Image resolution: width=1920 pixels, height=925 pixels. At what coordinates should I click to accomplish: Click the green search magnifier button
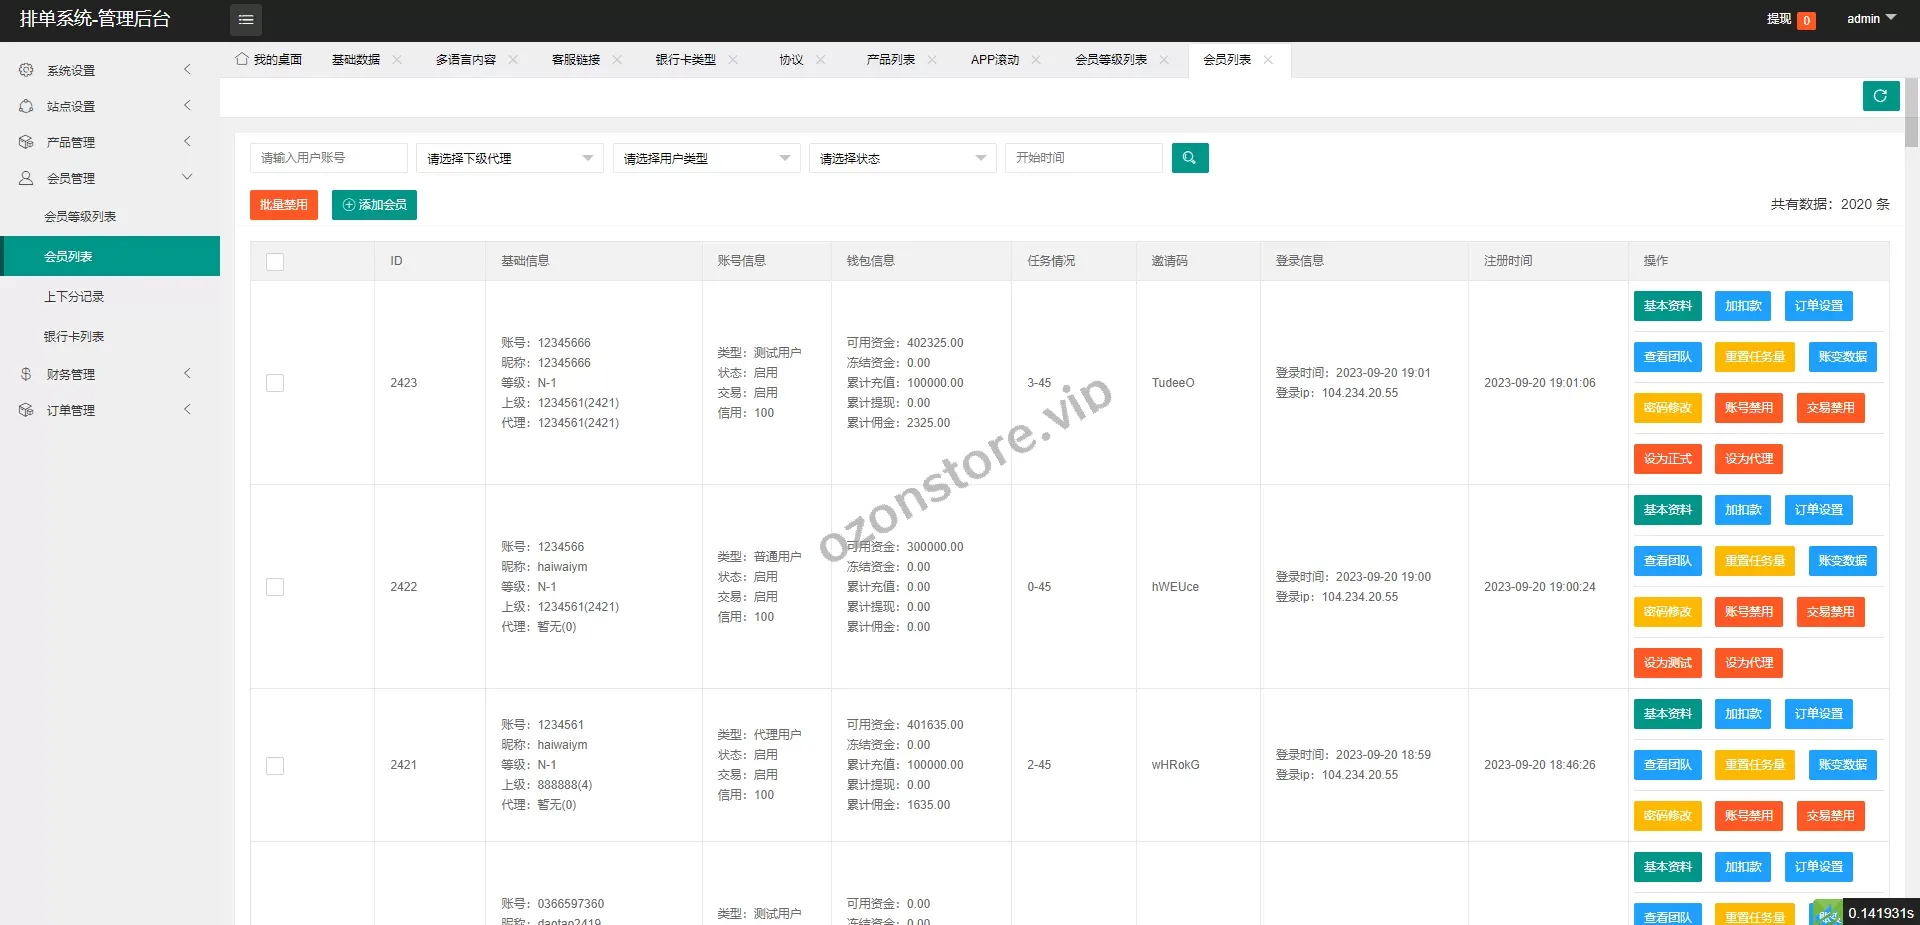(1189, 158)
